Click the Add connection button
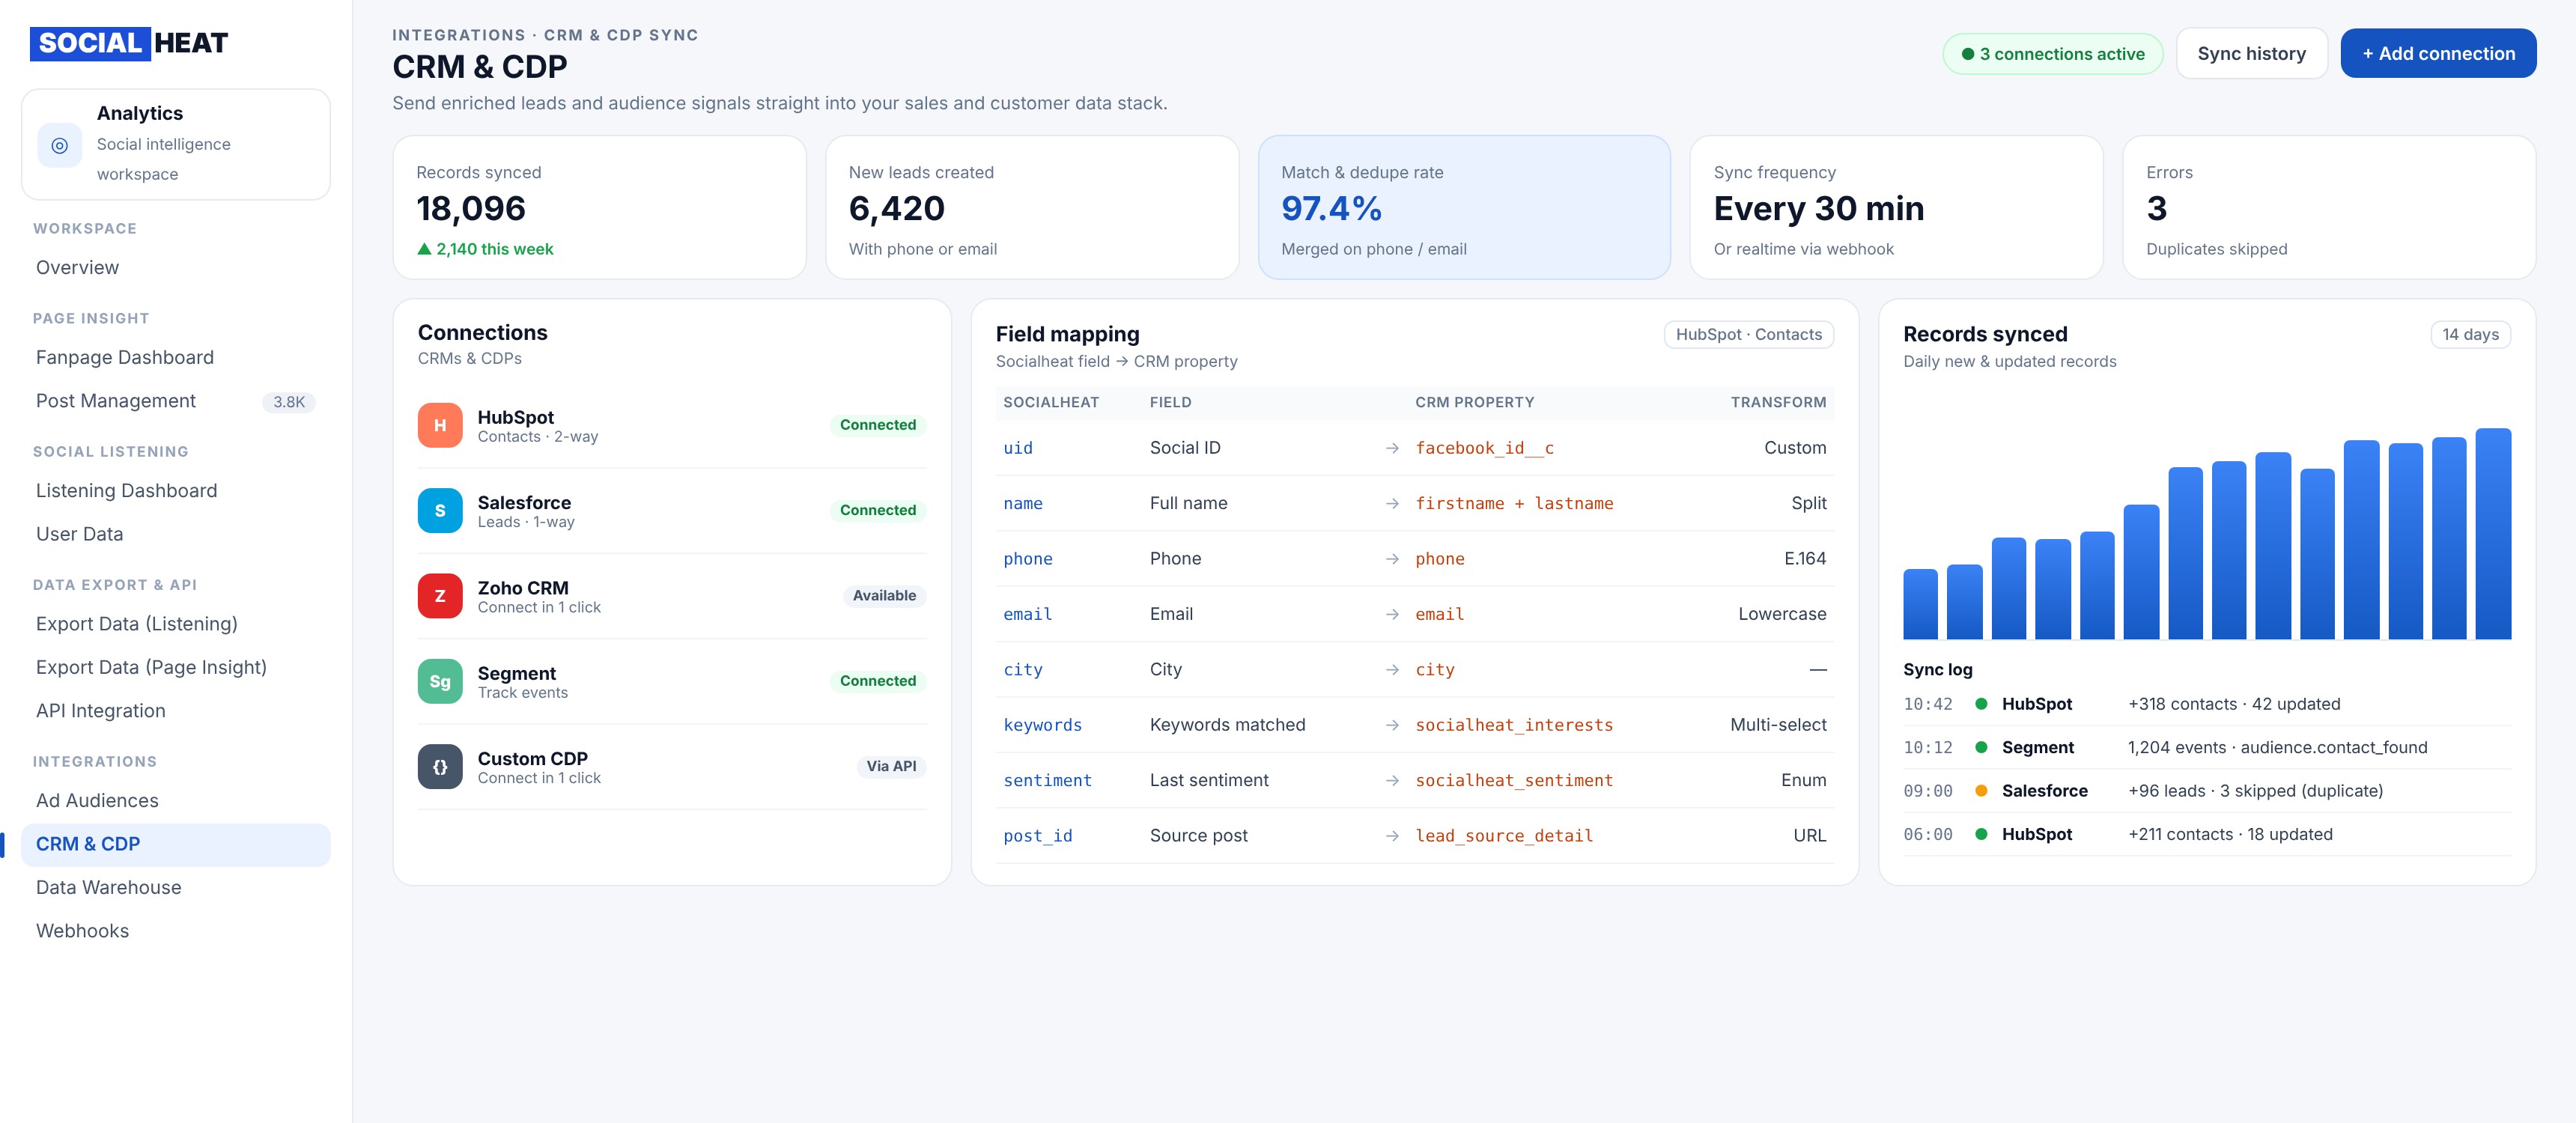 2437,54
